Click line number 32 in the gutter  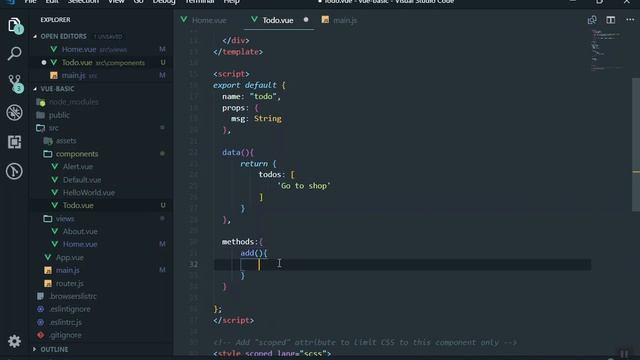coord(193,264)
